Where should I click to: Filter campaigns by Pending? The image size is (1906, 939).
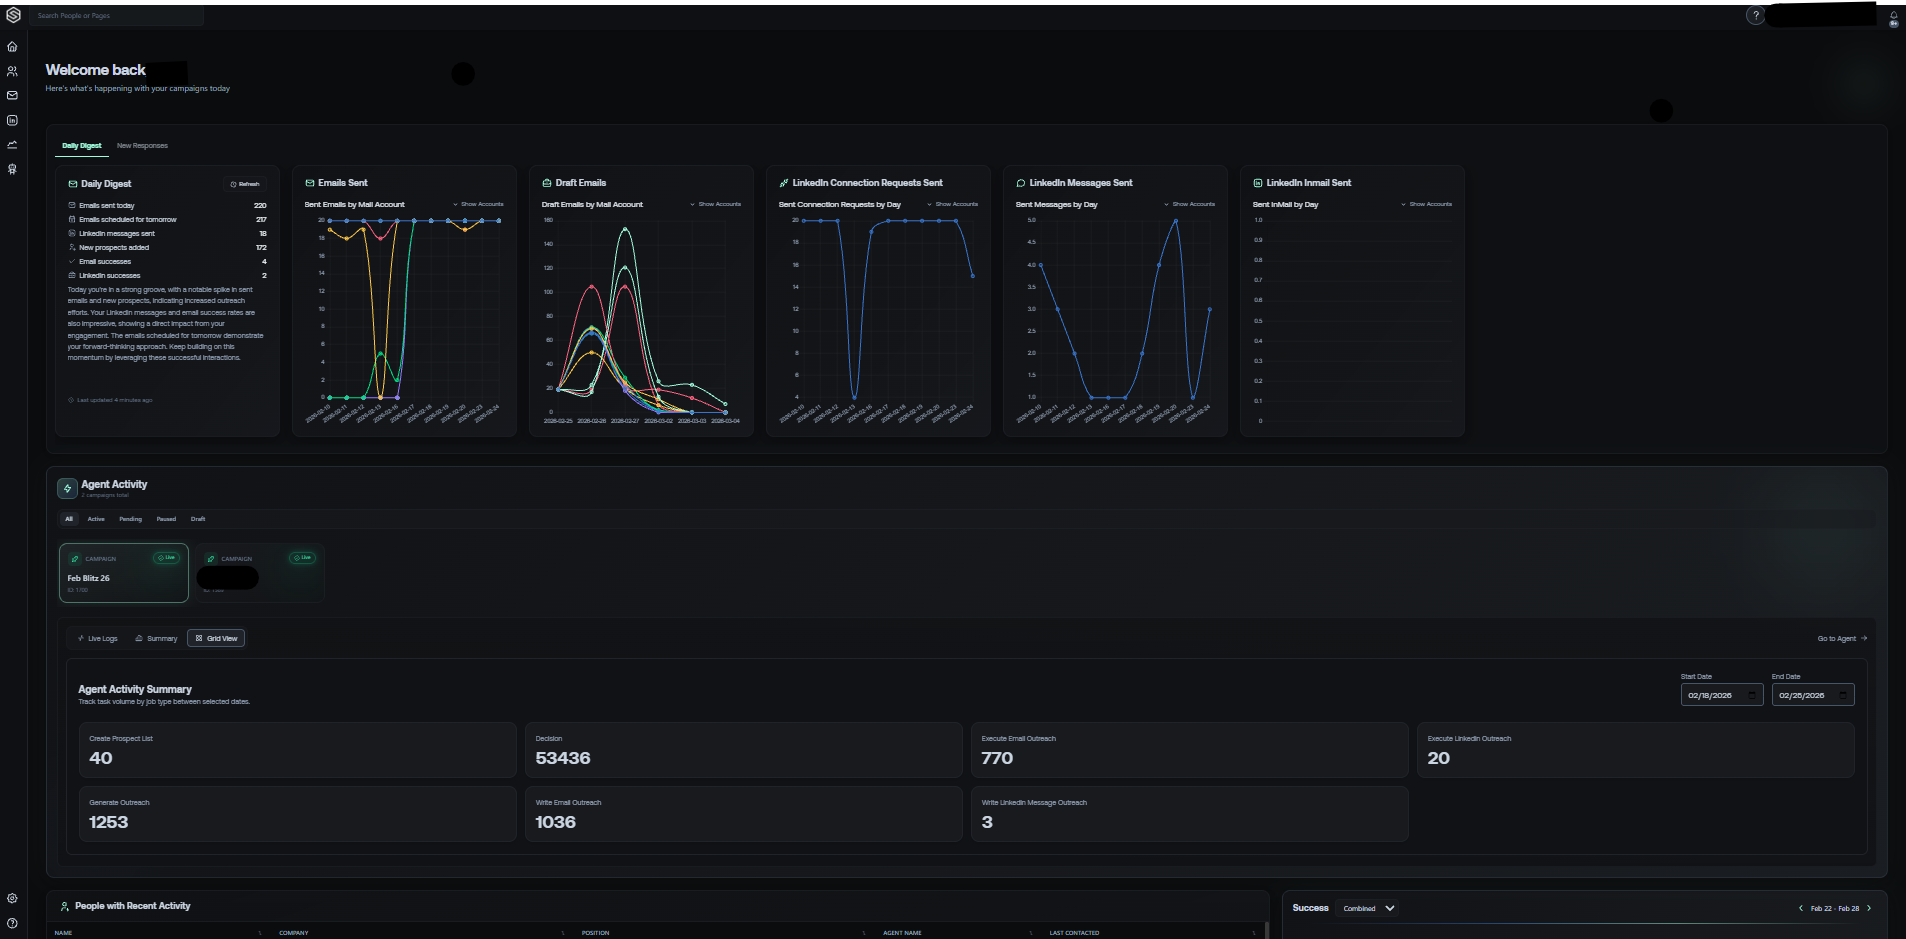[130, 519]
